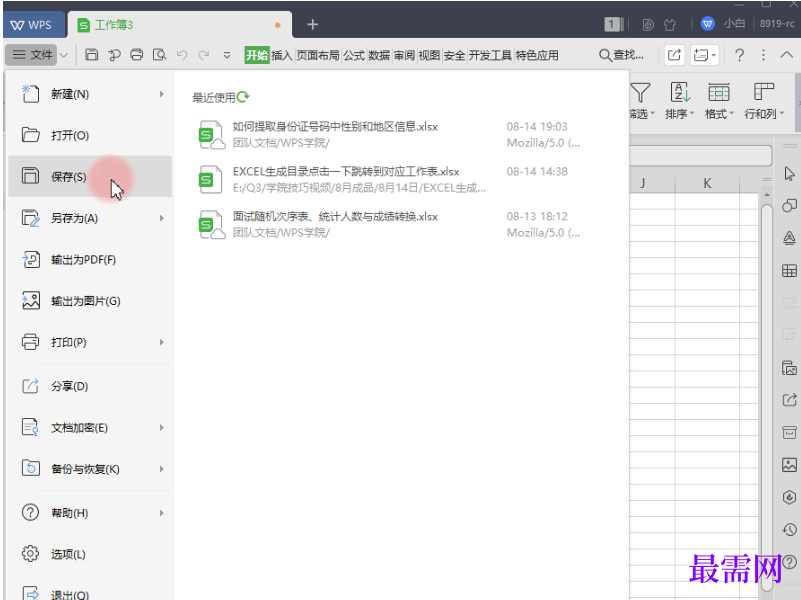Select 文档加密(E) in file menu
The height and width of the screenshot is (600, 801).
(90, 427)
